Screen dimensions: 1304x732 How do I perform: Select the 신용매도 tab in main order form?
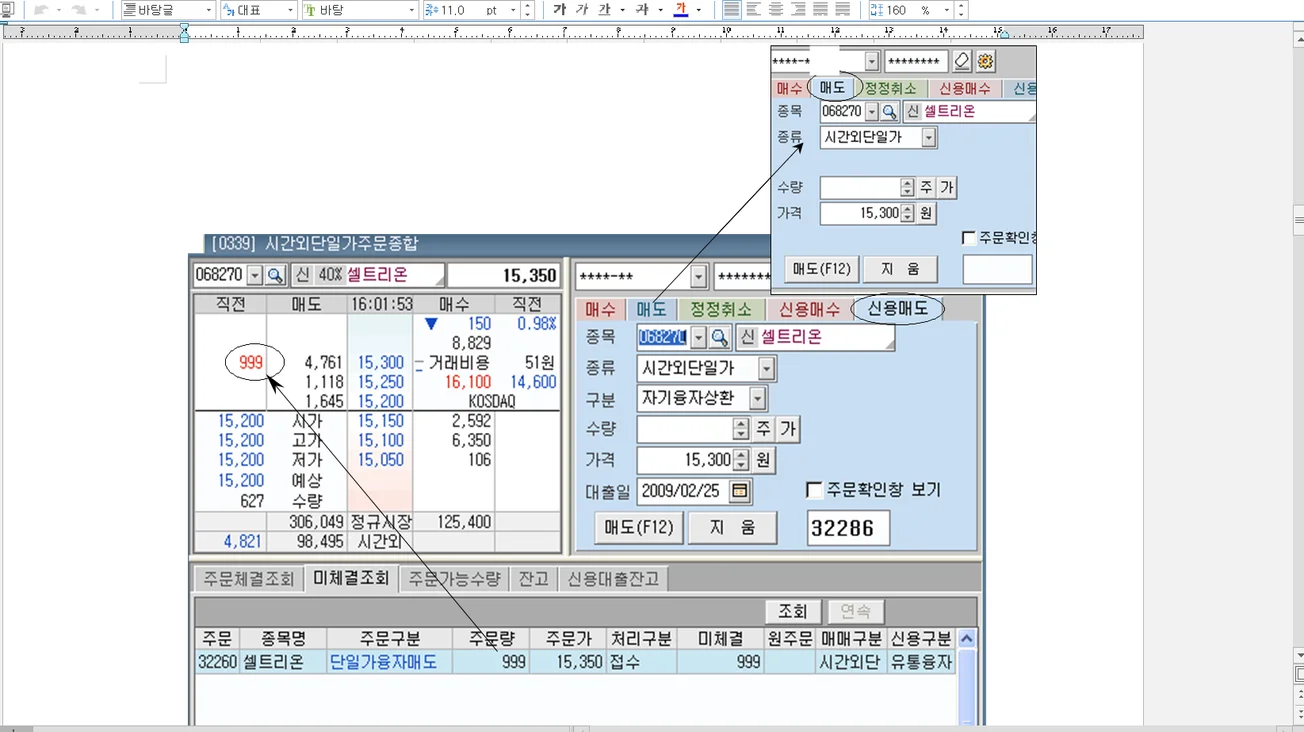(x=897, y=310)
